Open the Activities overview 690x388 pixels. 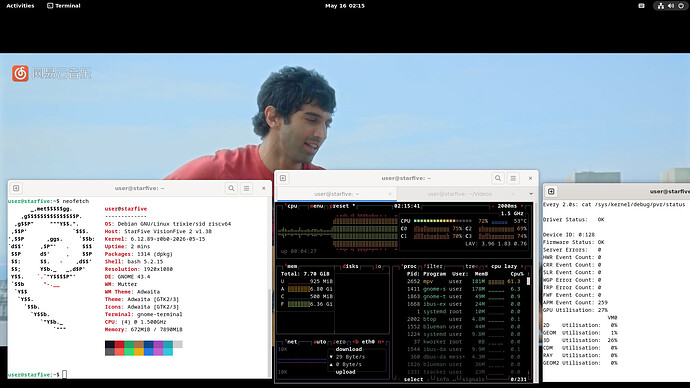pyautogui.click(x=20, y=6)
